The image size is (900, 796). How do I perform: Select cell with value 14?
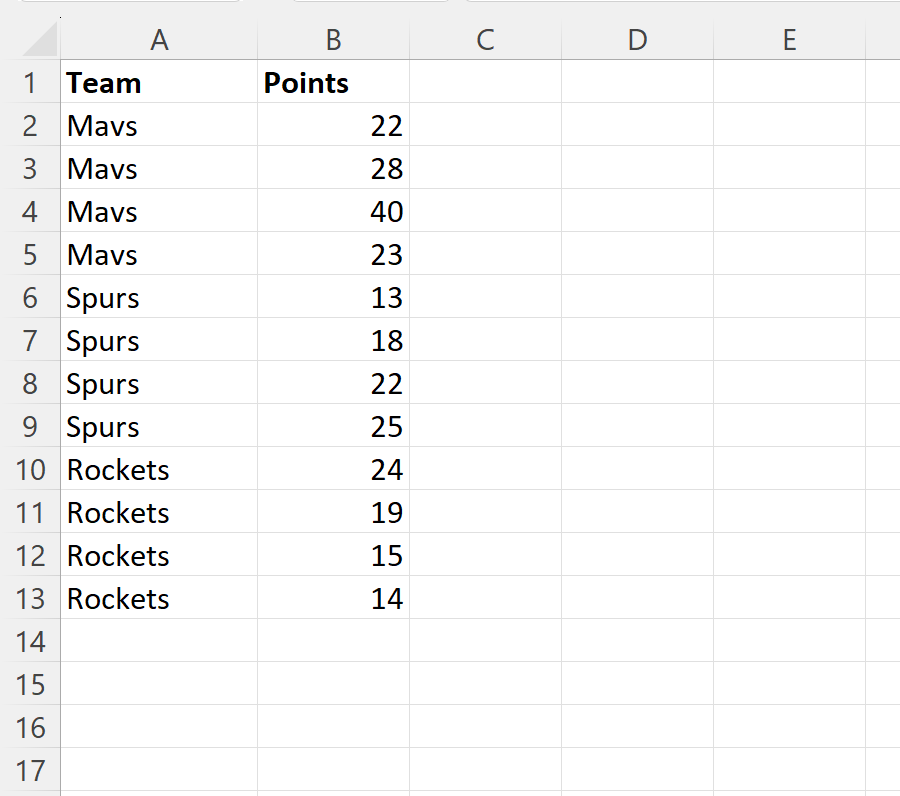pyautogui.click(x=333, y=598)
